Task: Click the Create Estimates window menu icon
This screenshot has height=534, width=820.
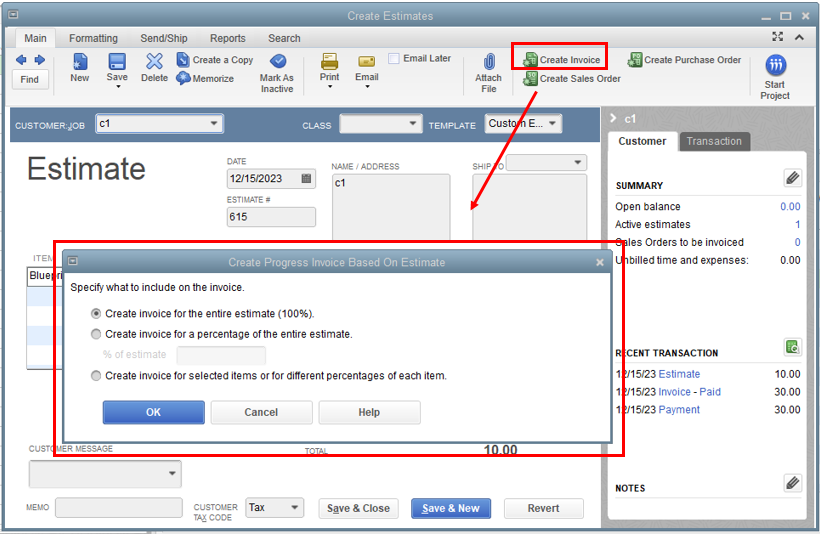Action: (13, 15)
